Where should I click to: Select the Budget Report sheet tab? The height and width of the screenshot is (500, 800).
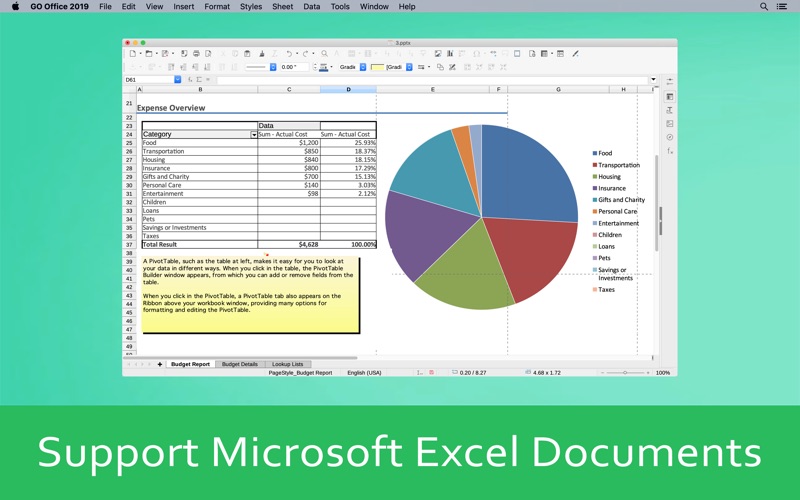click(x=190, y=364)
